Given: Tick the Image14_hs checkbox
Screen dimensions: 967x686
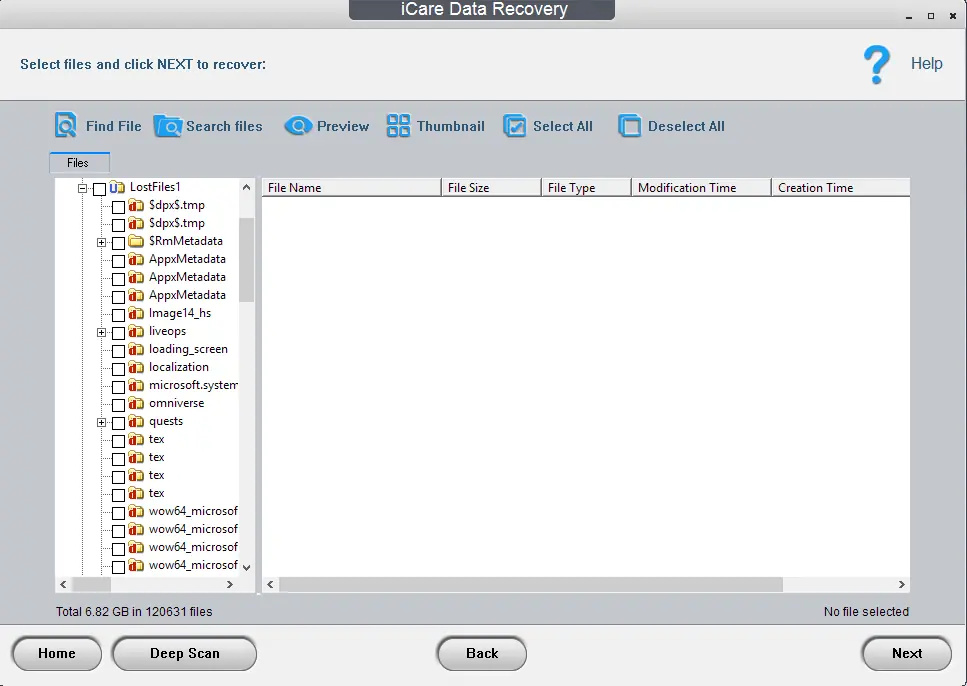Looking at the screenshot, I should pyautogui.click(x=118, y=315).
